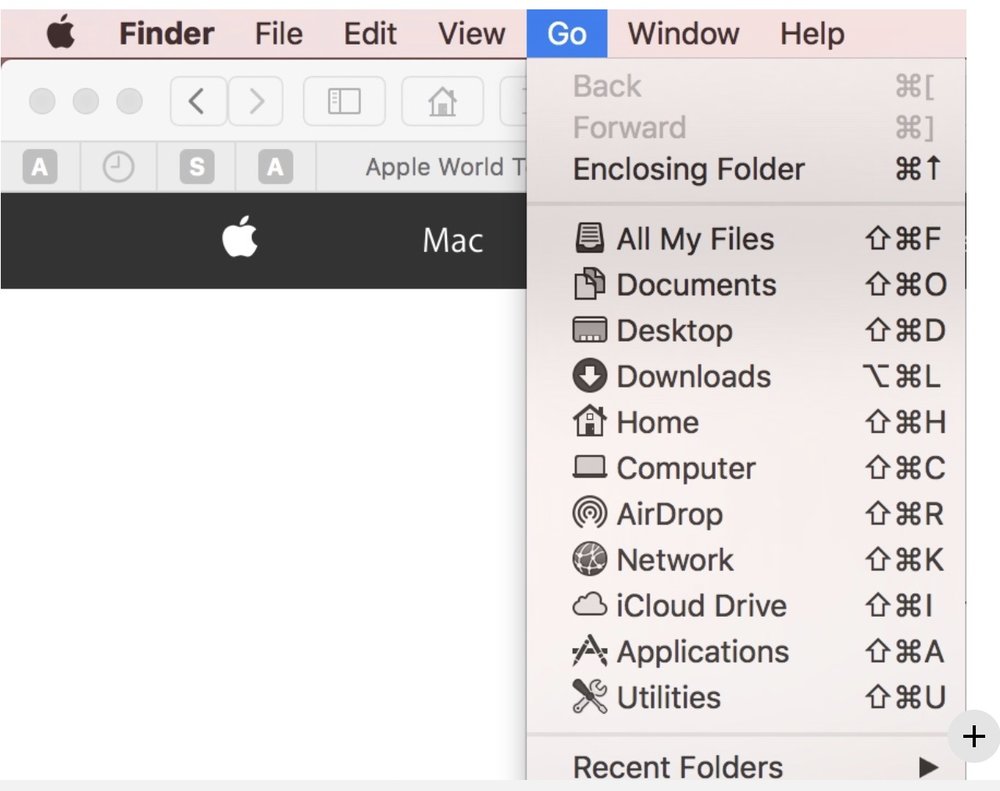Click the Applications icon

click(x=589, y=651)
